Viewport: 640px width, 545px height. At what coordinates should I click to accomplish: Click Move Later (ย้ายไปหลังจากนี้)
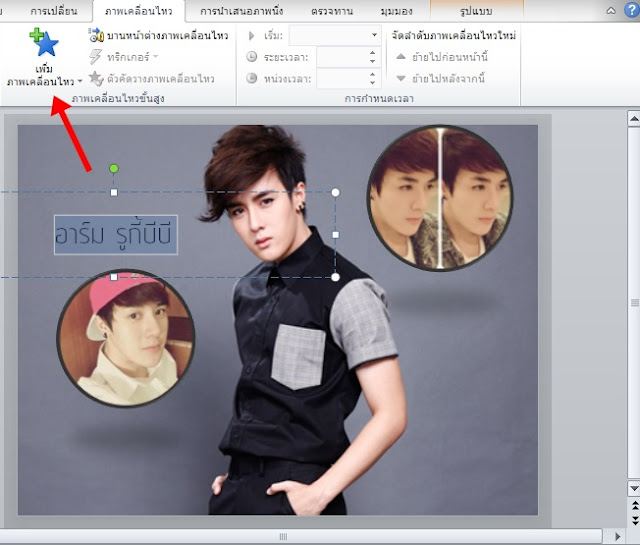tap(440, 78)
